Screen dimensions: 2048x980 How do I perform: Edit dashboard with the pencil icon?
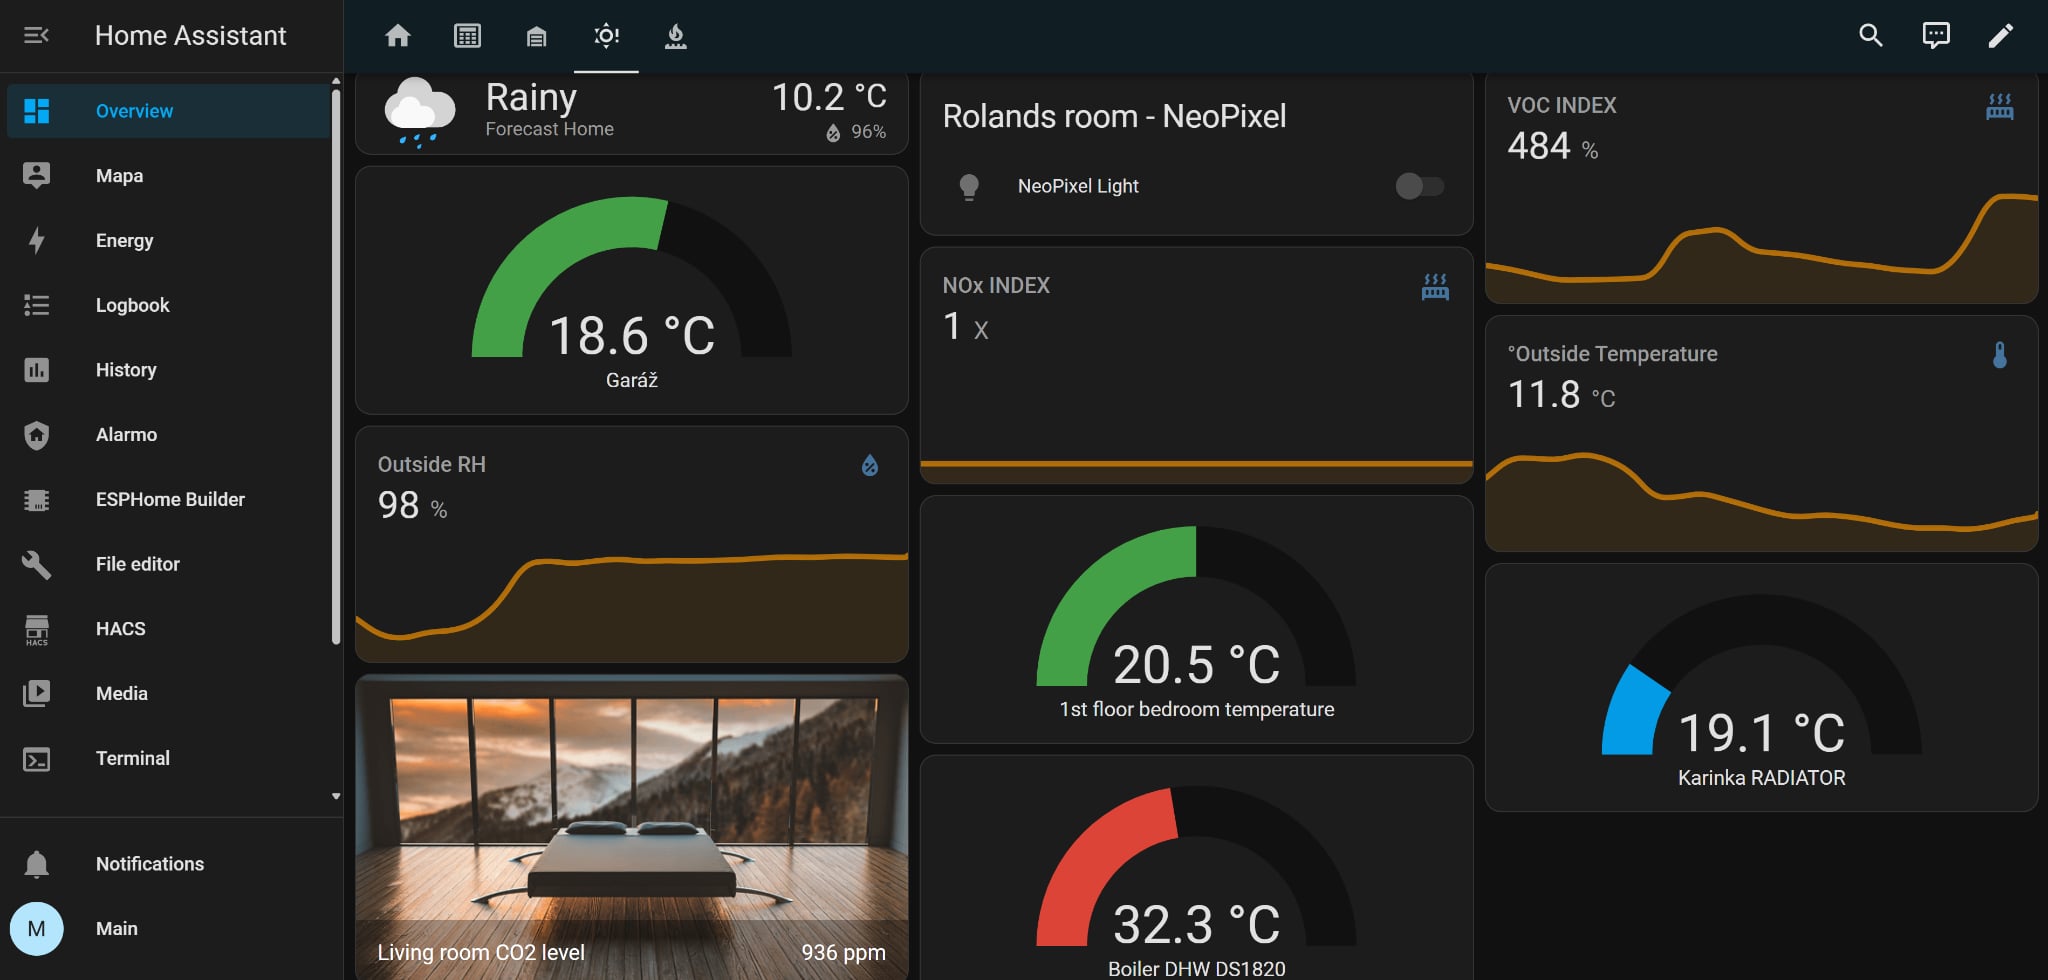pyautogui.click(x=2000, y=36)
